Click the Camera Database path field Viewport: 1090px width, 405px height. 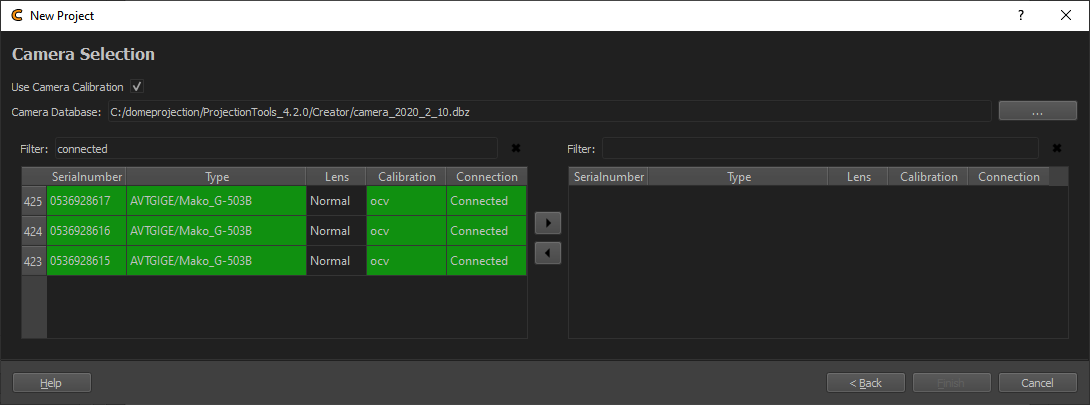point(548,112)
